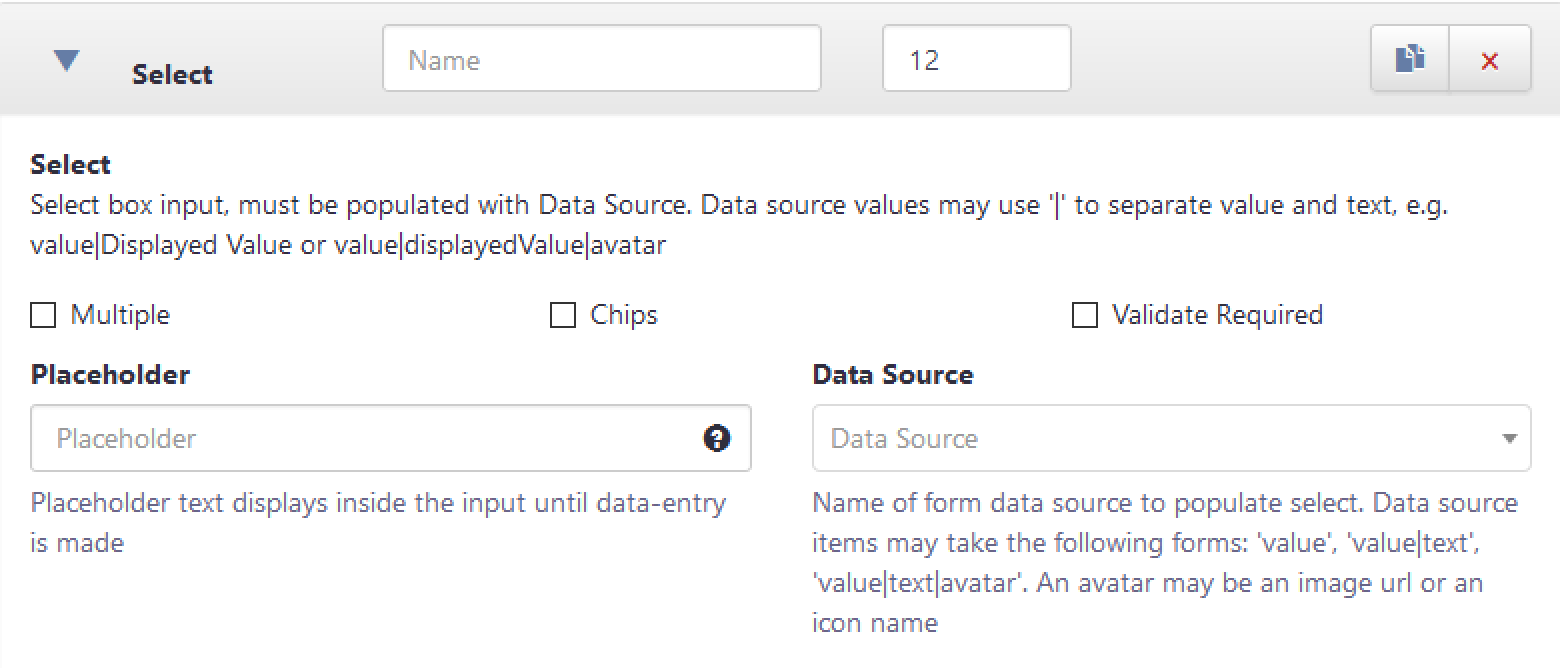The height and width of the screenshot is (668, 1560).
Task: Click inside the Name input field
Action: click(600, 58)
